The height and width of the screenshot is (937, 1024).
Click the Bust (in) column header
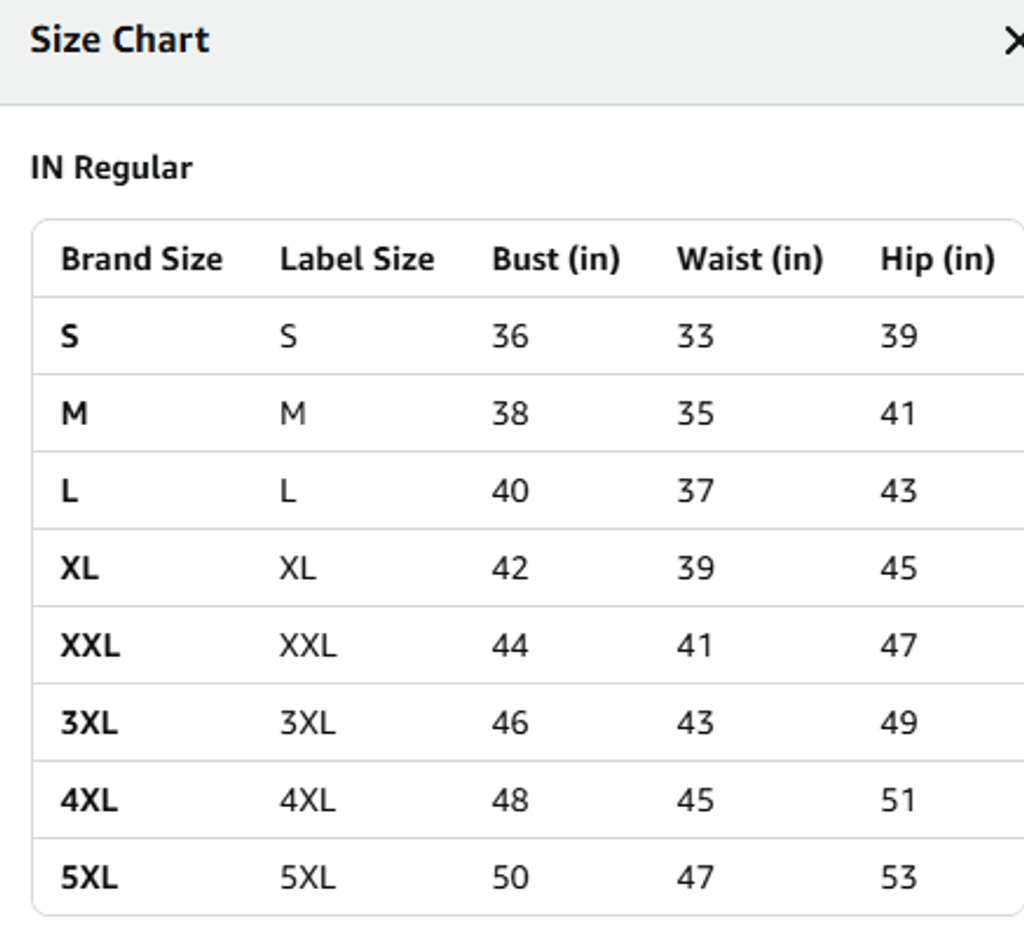click(555, 259)
